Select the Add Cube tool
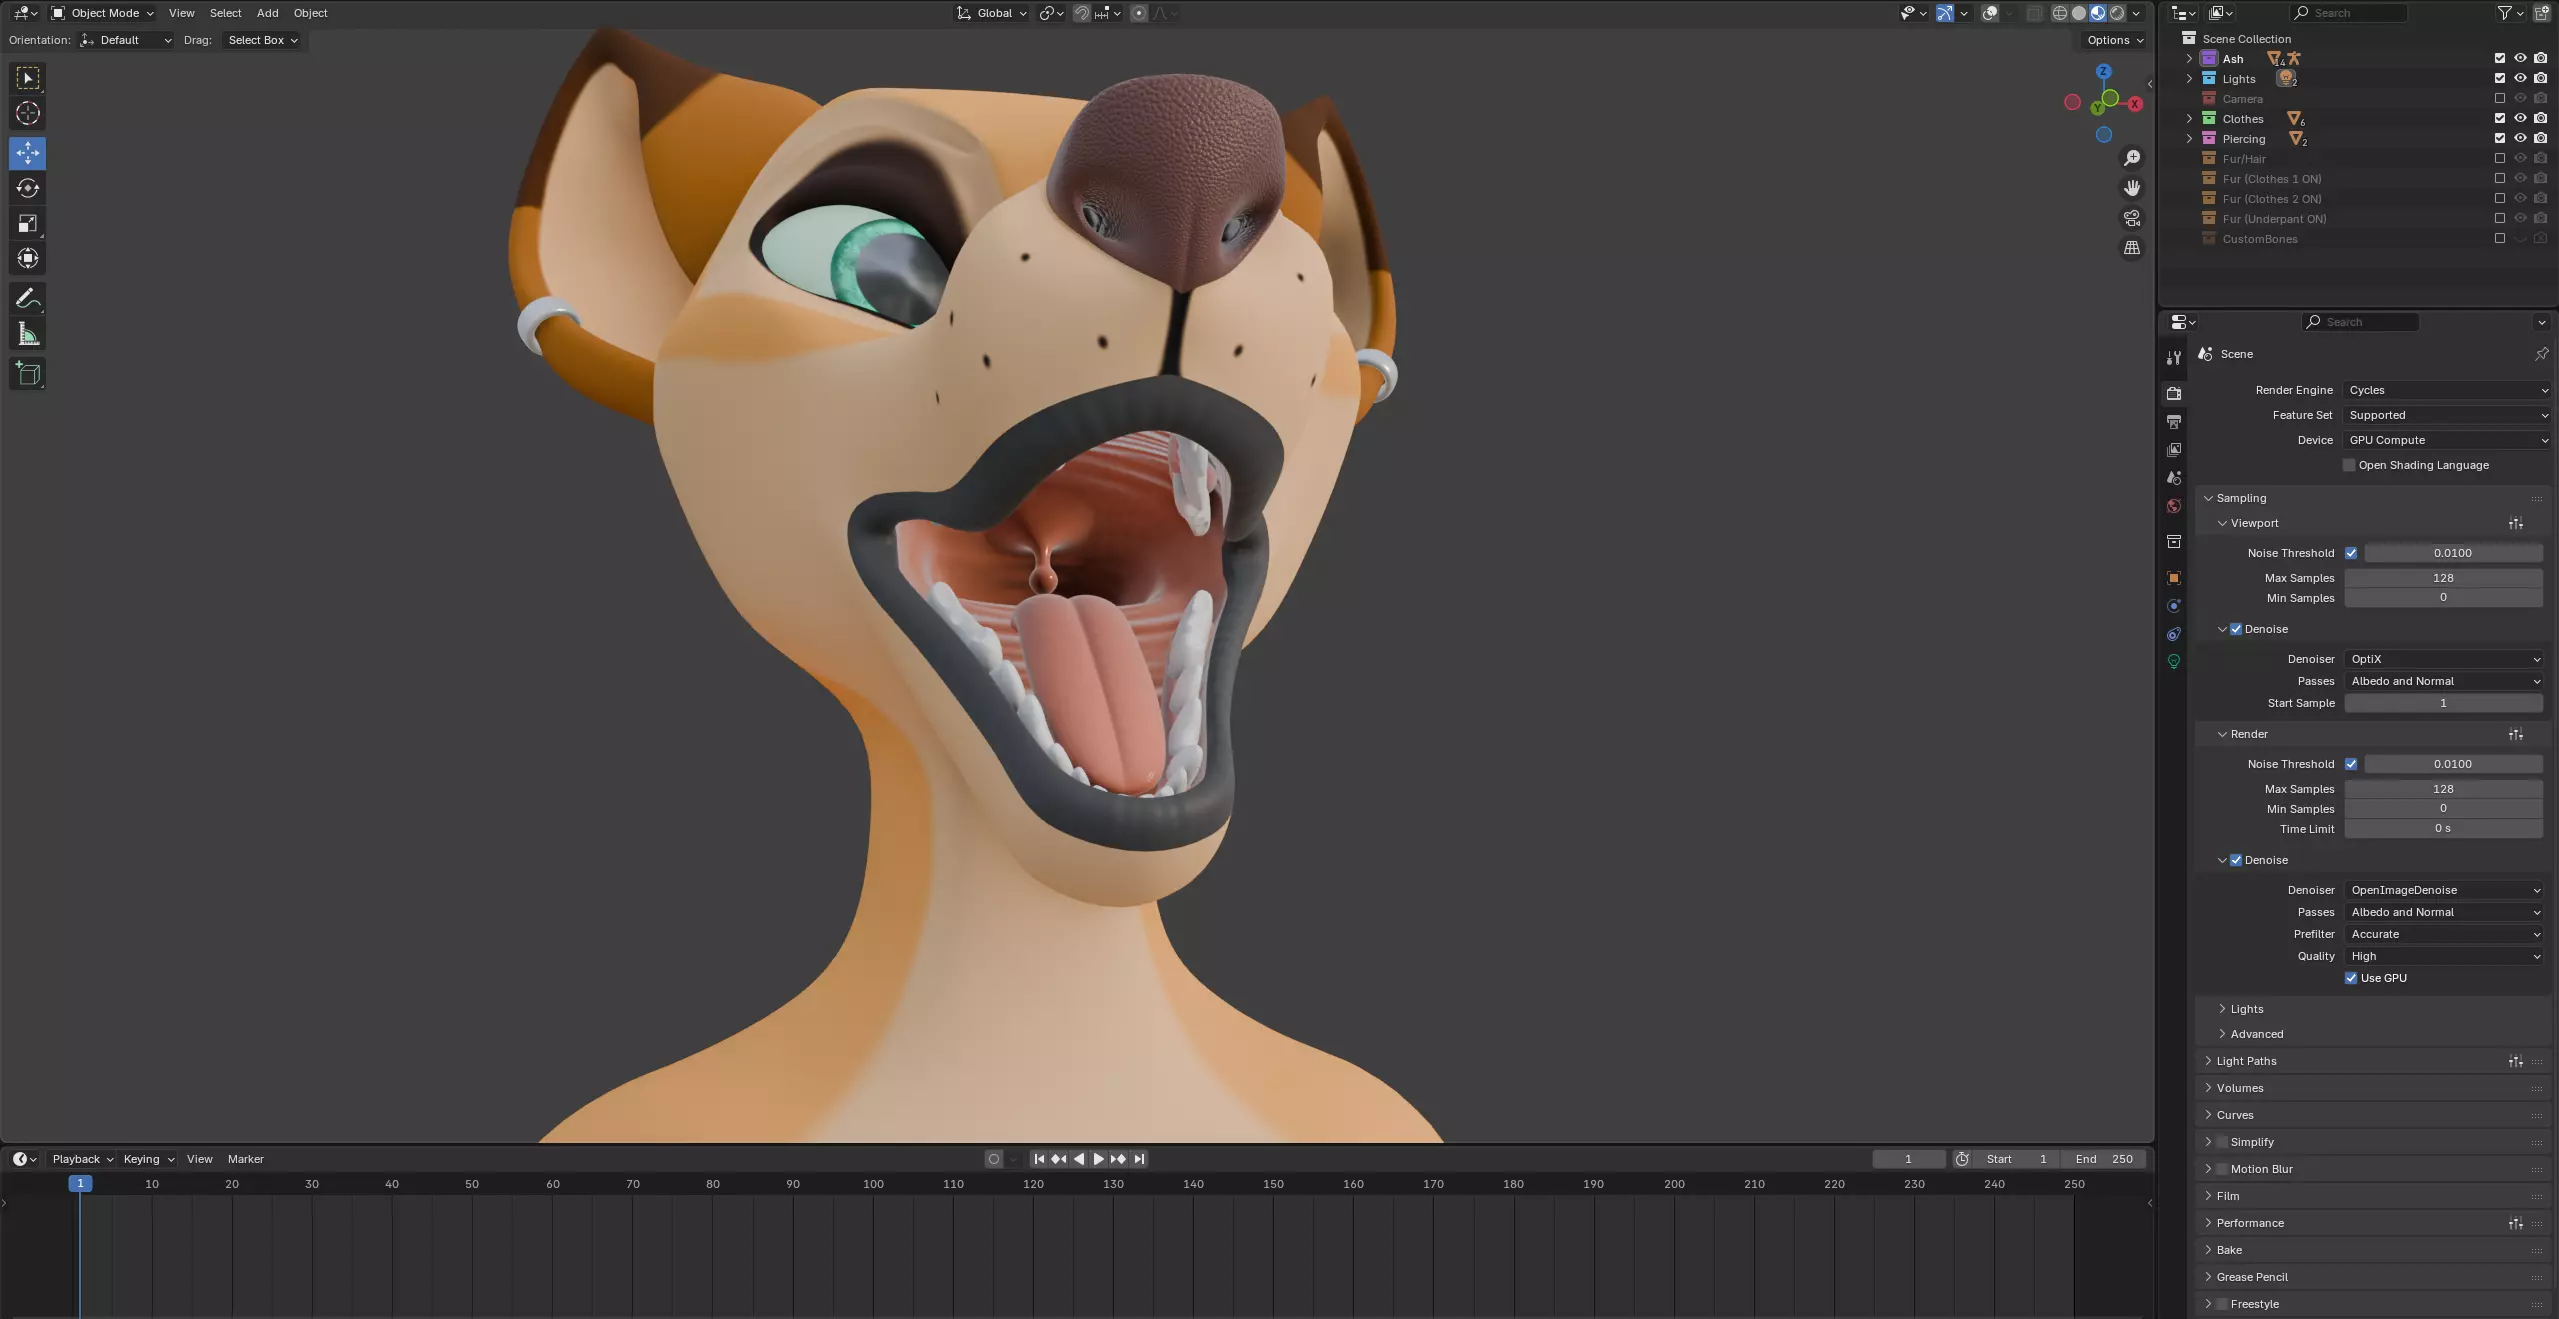 click(x=28, y=374)
